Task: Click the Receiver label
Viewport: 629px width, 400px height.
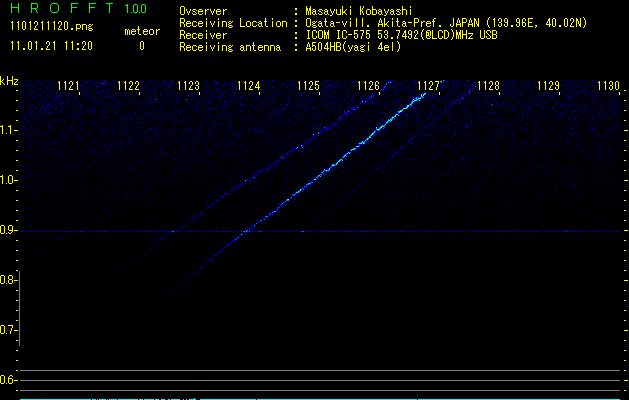Action: tap(203, 35)
